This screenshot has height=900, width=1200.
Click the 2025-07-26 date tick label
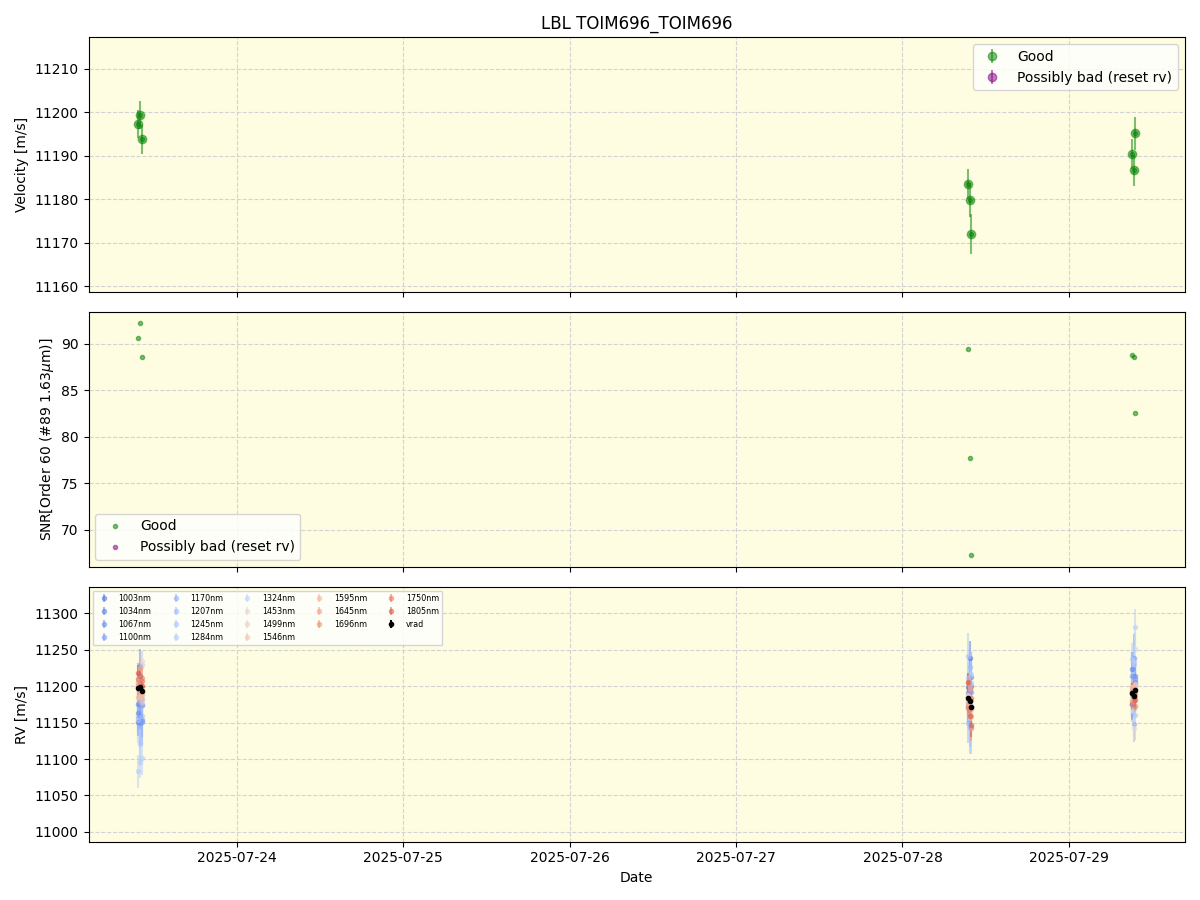[x=570, y=857]
